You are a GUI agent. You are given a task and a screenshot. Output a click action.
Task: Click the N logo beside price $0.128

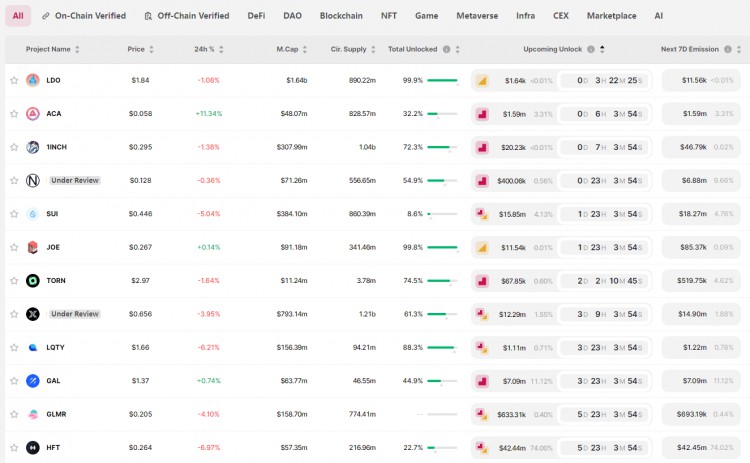(x=33, y=180)
